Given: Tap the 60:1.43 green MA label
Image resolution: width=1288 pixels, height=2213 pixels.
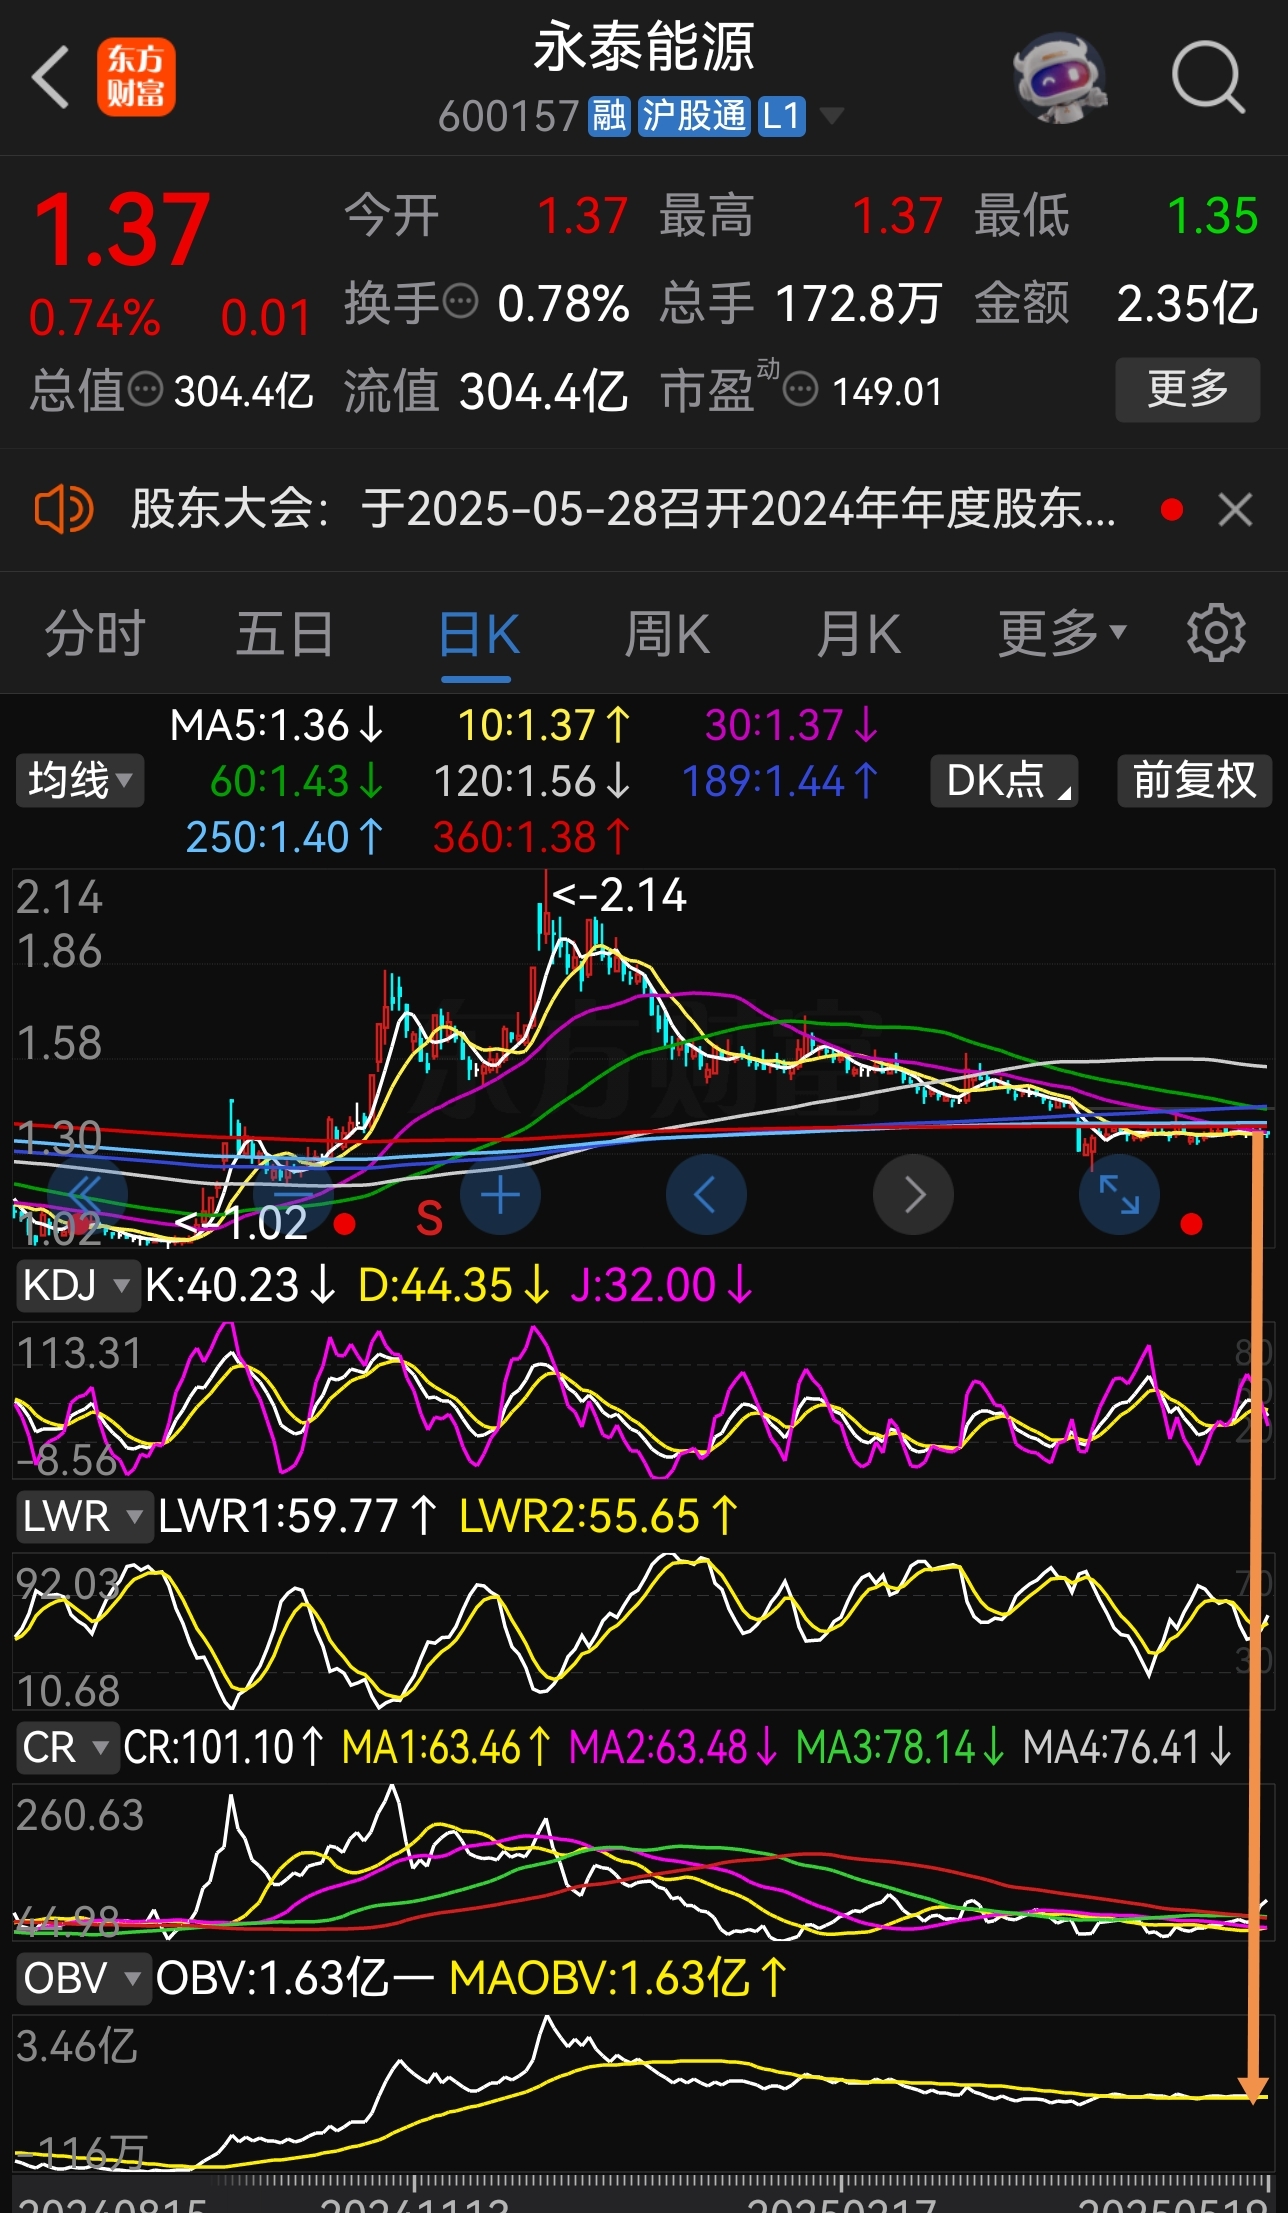Looking at the screenshot, I should [x=297, y=781].
